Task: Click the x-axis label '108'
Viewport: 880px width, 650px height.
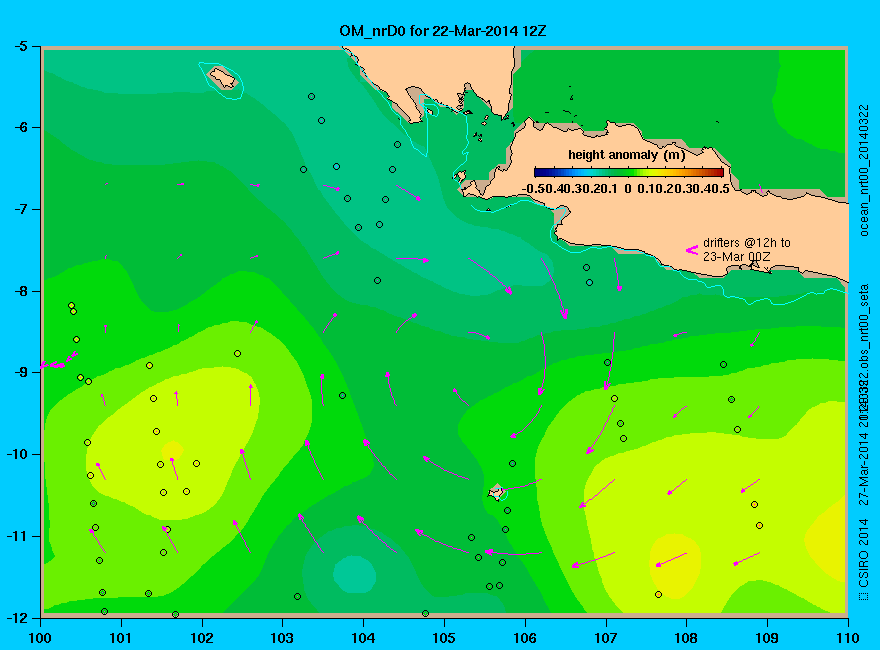Action: [x=686, y=638]
